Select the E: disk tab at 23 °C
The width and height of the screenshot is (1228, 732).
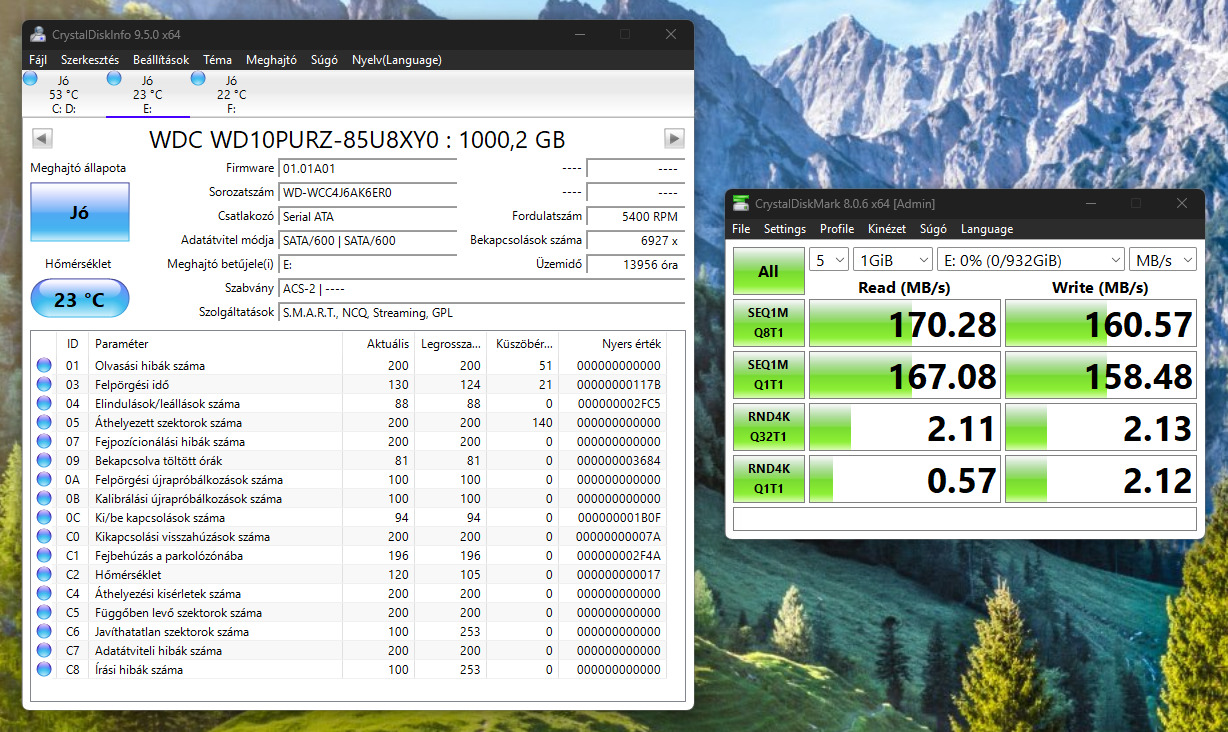point(147,94)
